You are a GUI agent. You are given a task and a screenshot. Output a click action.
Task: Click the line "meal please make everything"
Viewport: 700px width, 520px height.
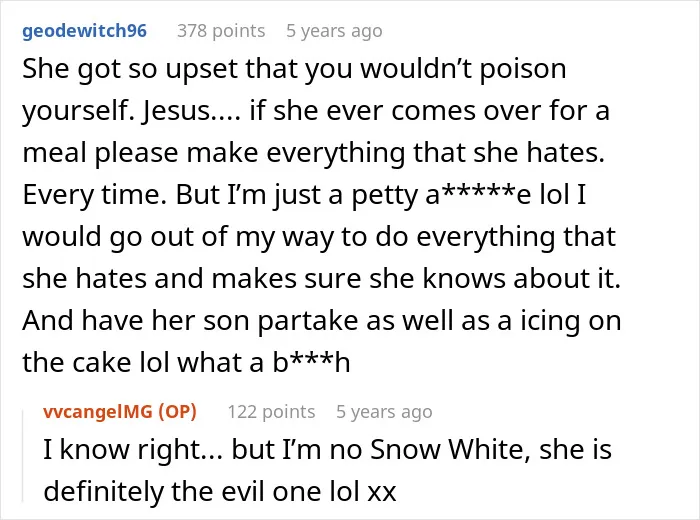click(x=313, y=153)
